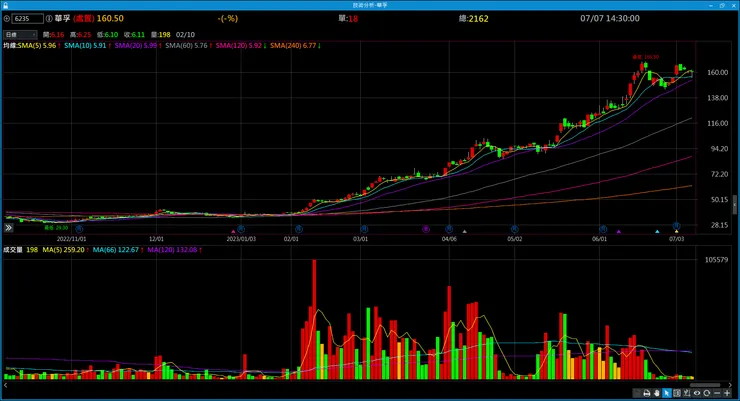Click the 單:18 single volume value
The height and width of the screenshot is (401, 740).
348,19
